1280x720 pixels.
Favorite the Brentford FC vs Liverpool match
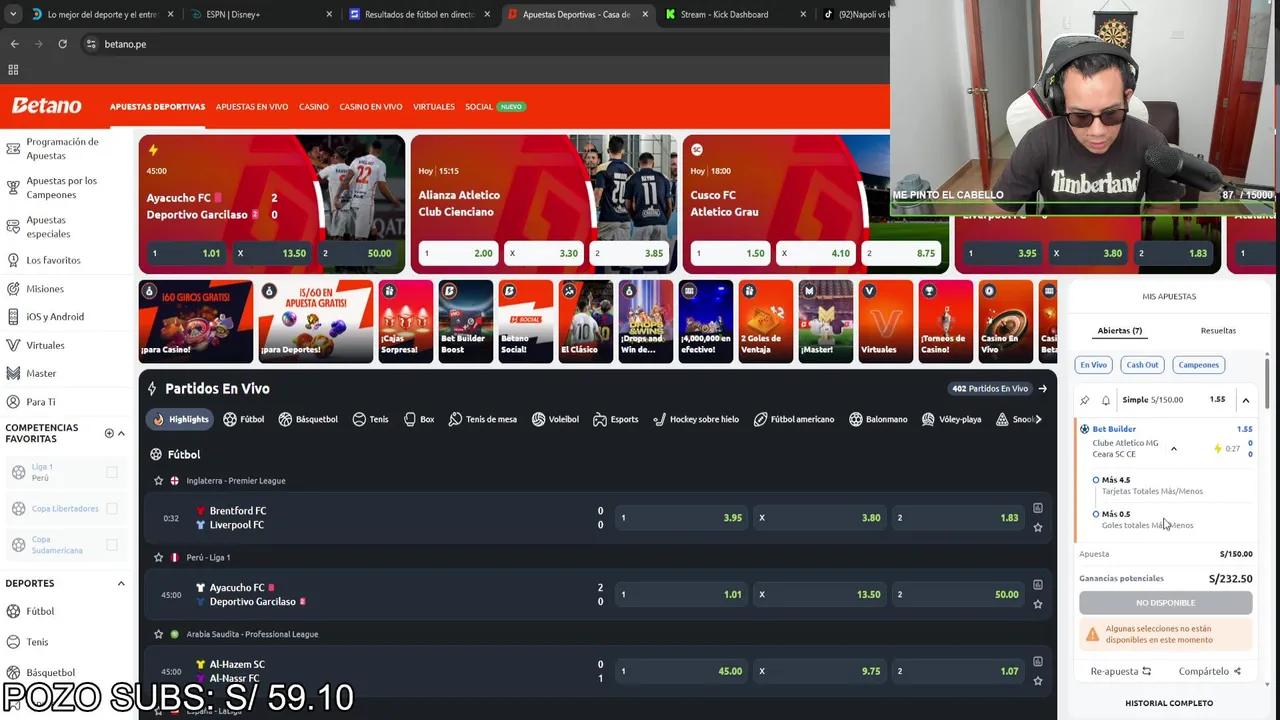(x=1038, y=527)
